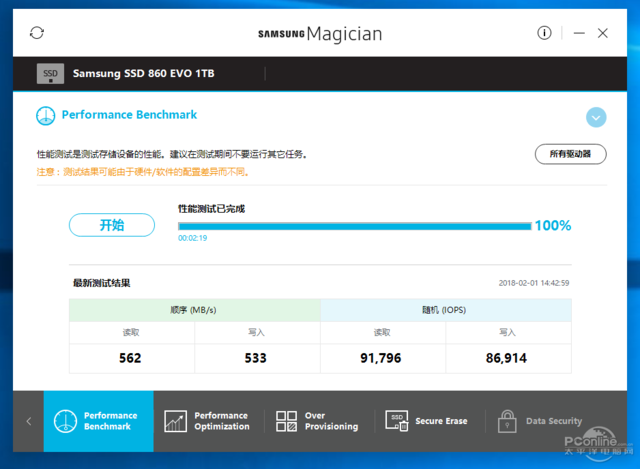Click the 随机 (IOPS) column header
The height and width of the screenshot is (469, 640).
coord(446,310)
